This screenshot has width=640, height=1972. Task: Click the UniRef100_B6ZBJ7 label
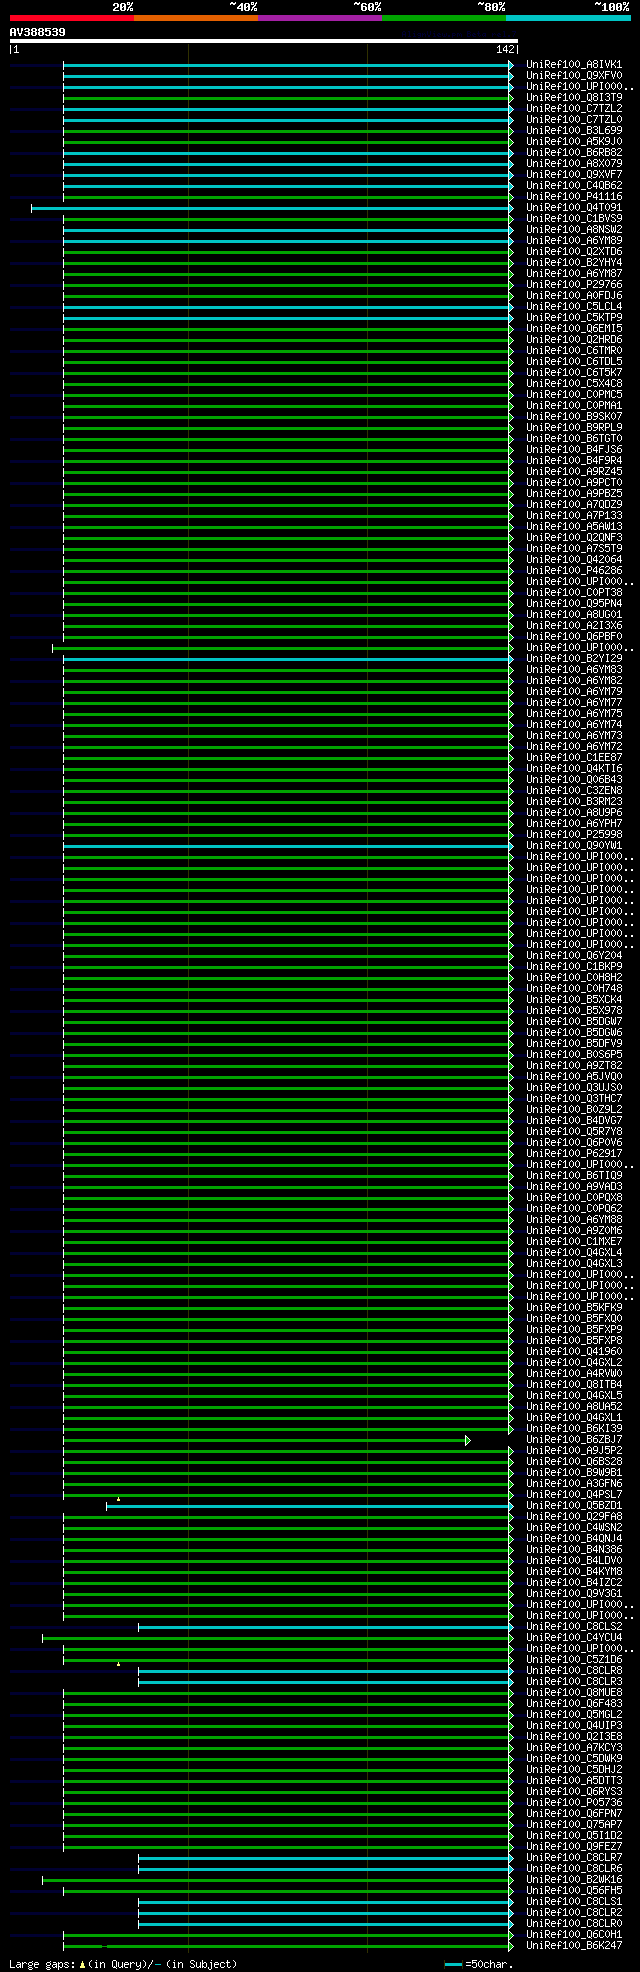coord(574,1439)
